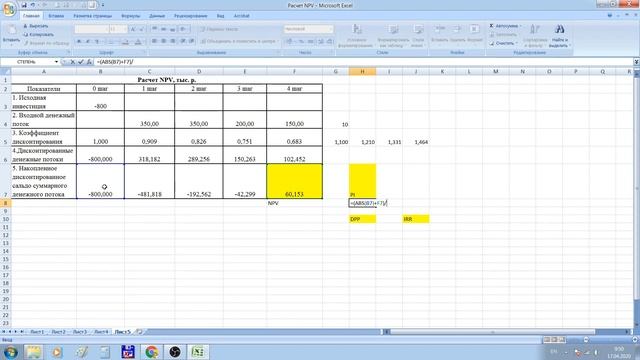Use Format Painter (Формат по образцу)

click(46, 43)
